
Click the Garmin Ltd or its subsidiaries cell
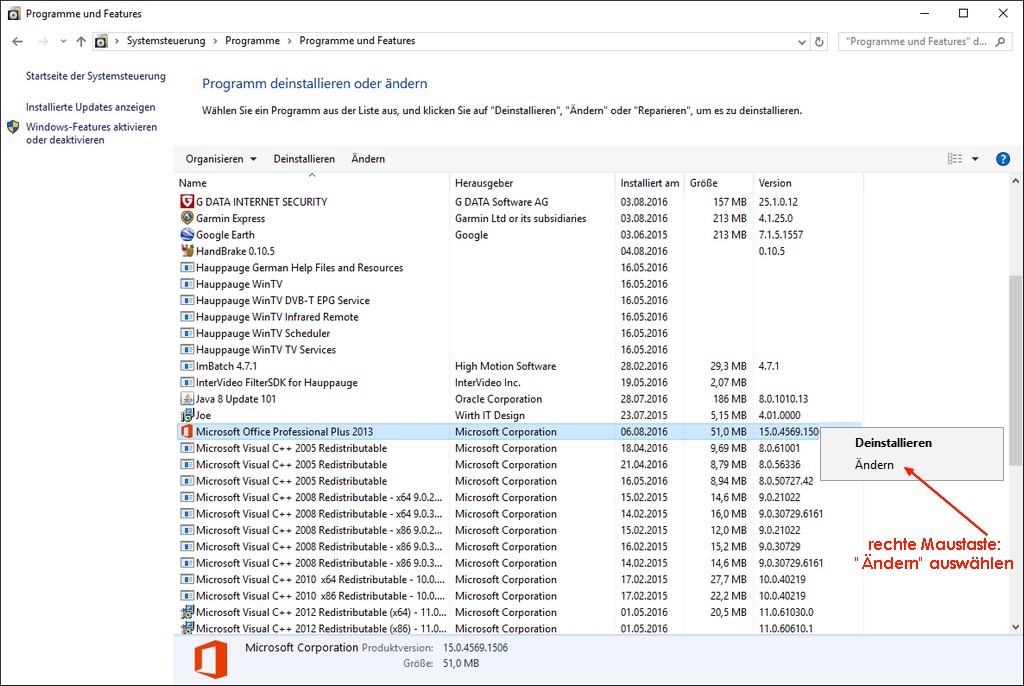(520, 218)
